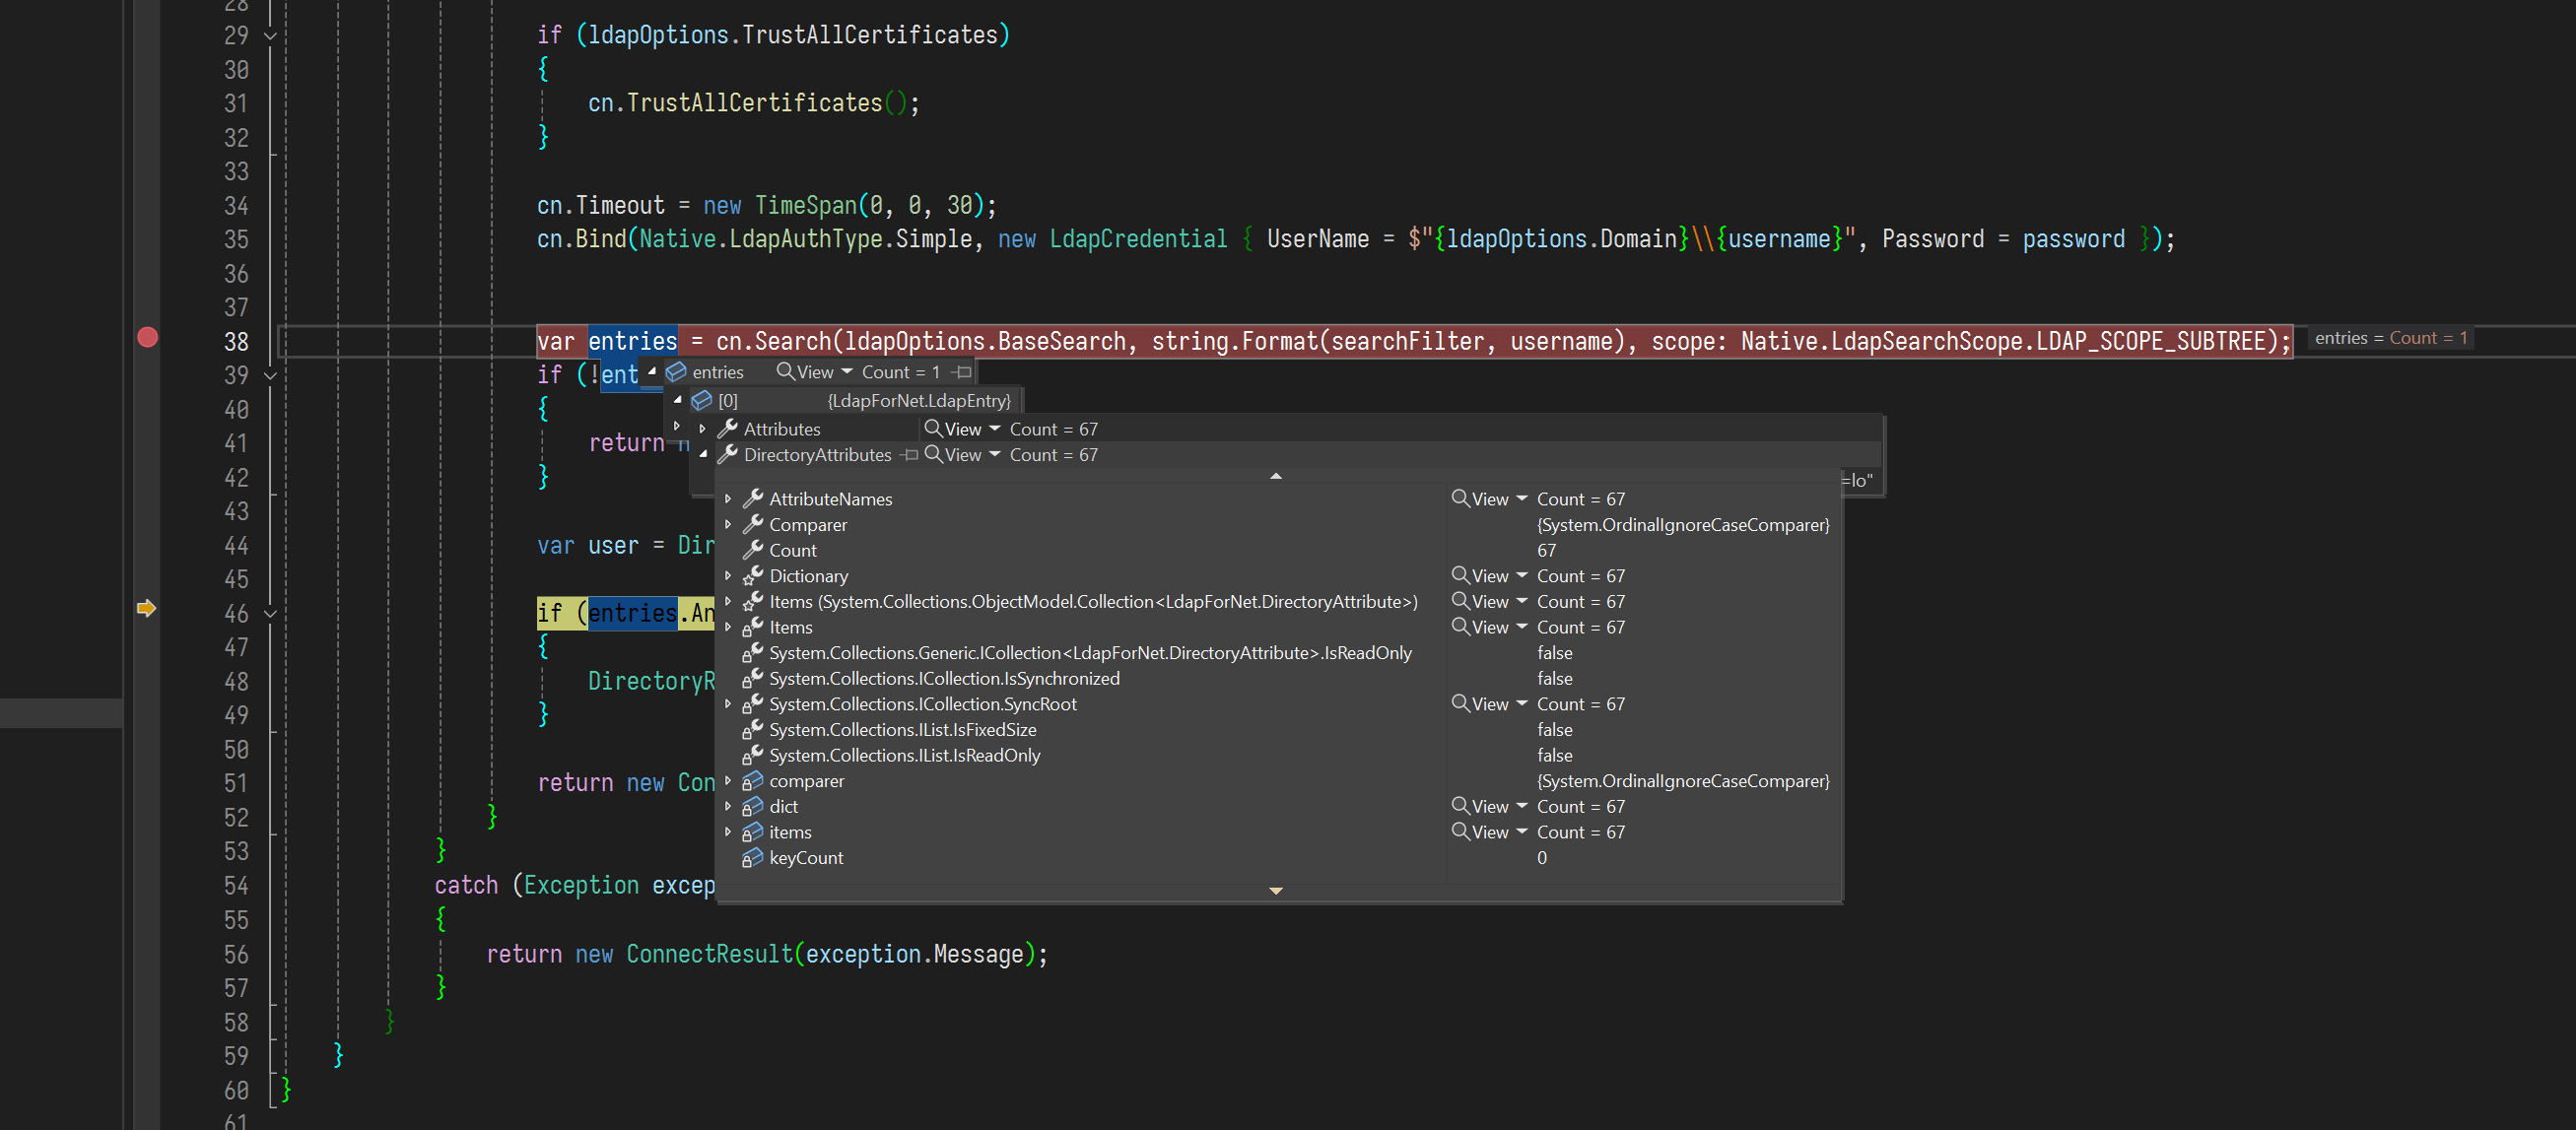
Task: Expand the AttributeNames node
Action: tap(728, 499)
